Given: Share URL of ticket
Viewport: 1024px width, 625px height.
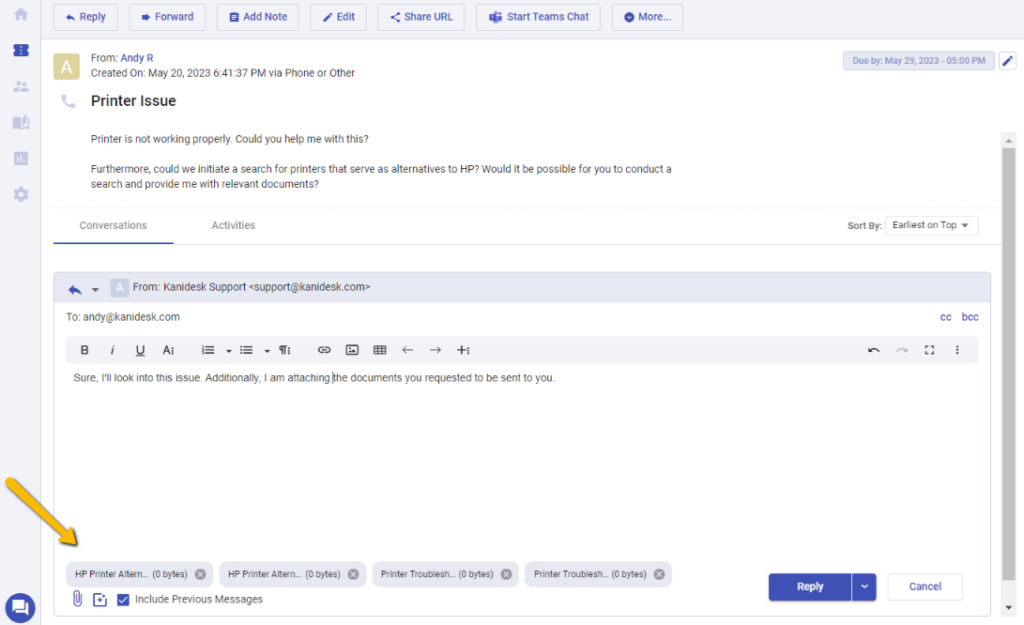Looking at the screenshot, I should tap(421, 17).
